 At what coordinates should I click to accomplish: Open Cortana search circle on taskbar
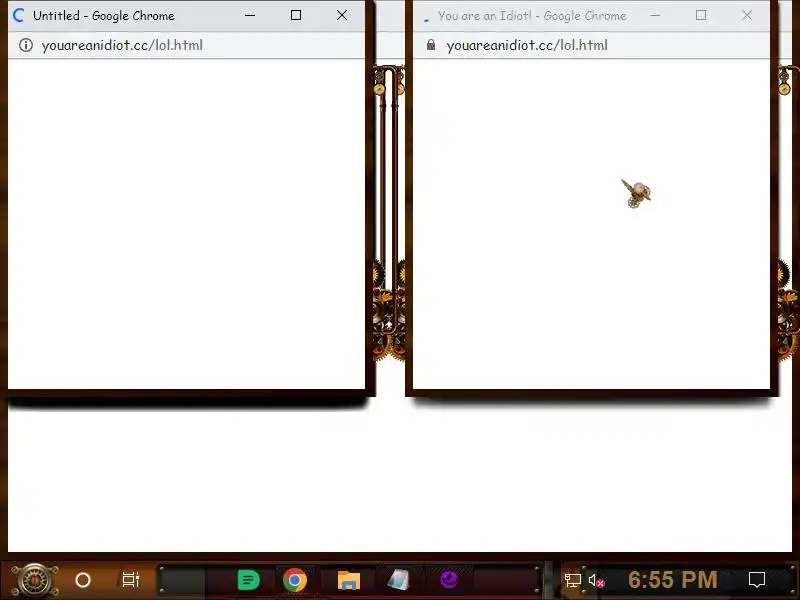click(x=83, y=580)
